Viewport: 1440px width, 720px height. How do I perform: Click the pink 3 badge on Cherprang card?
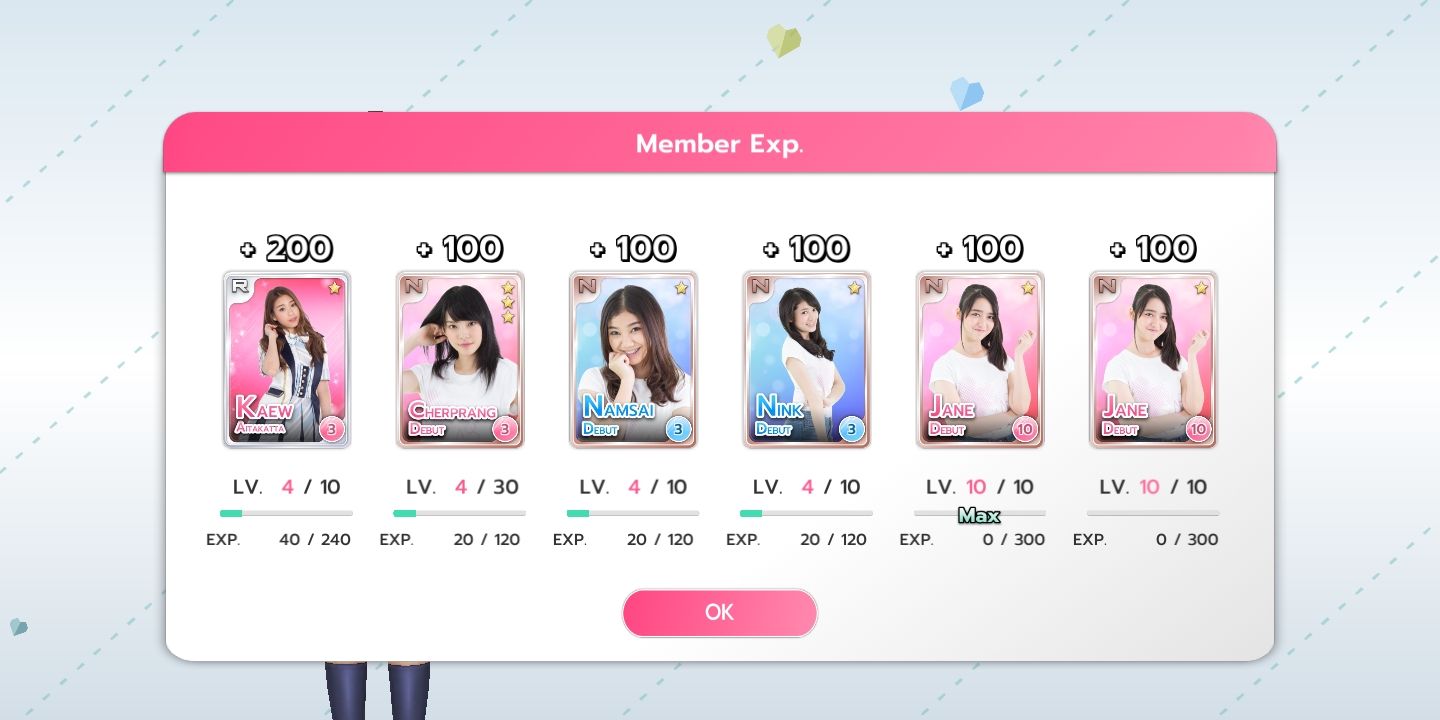click(505, 430)
